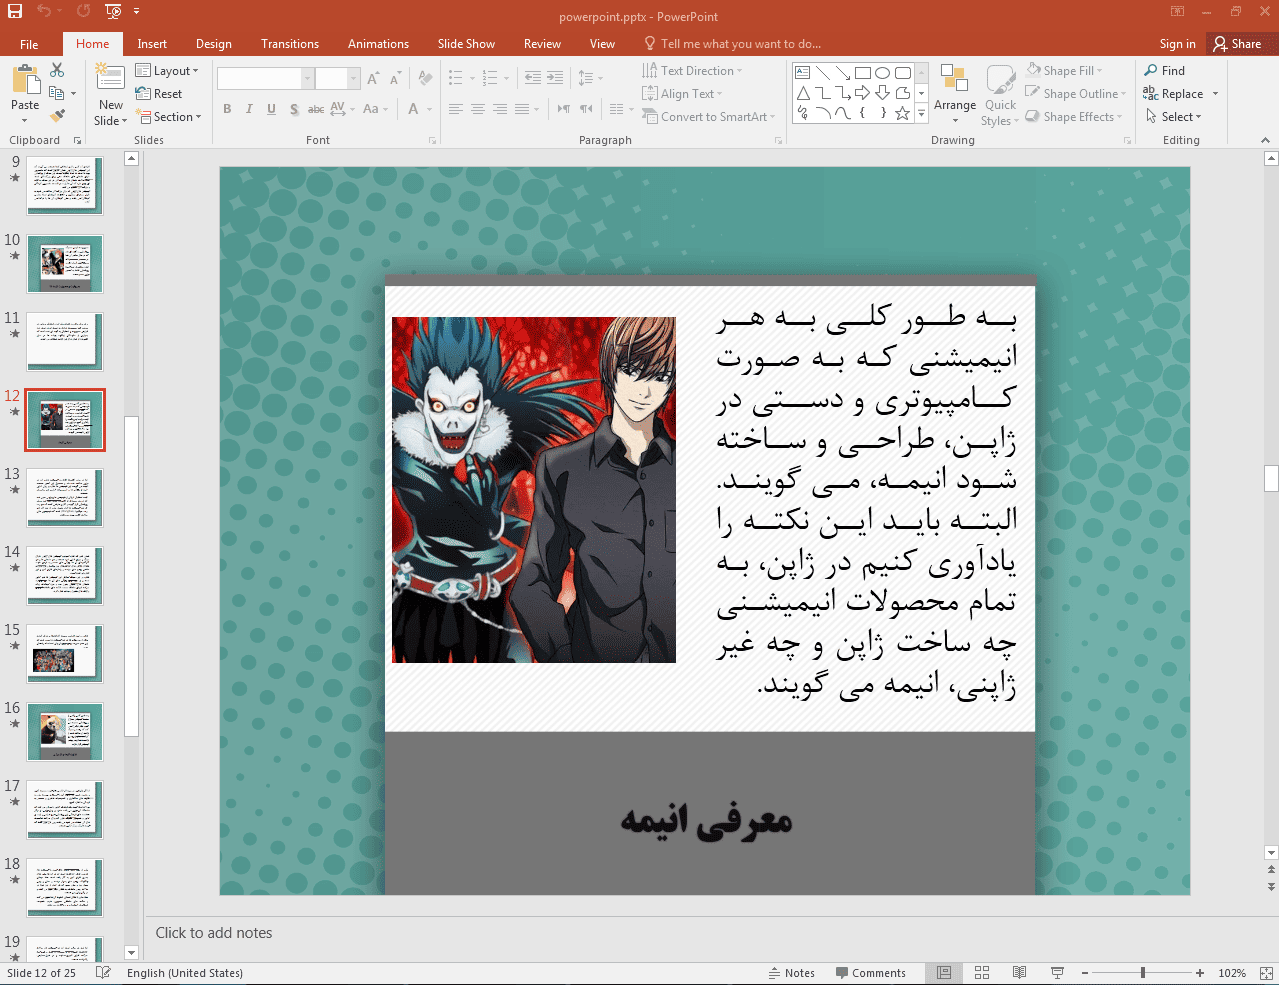Open the Section dropdown
Screen dimensions: 1279x985
click(x=169, y=117)
